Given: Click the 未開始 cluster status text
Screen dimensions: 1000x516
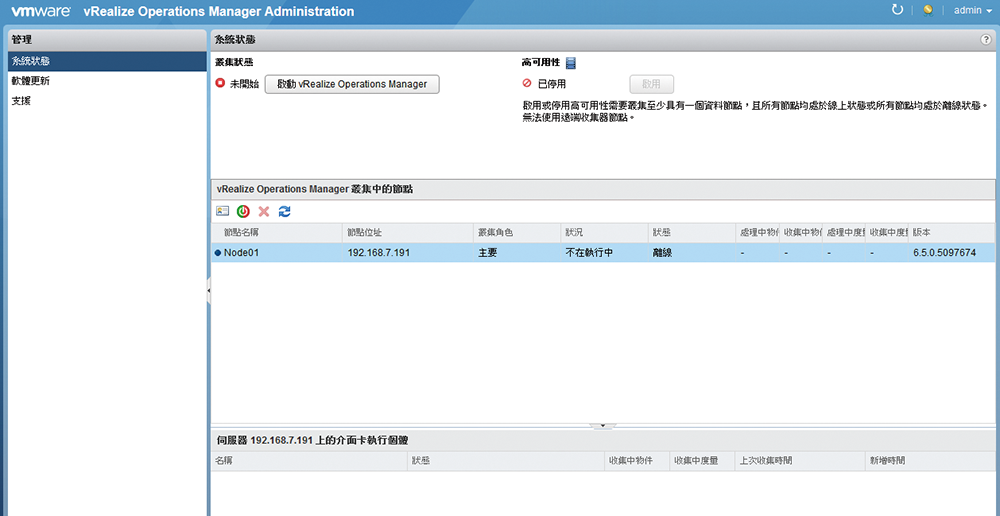Looking at the screenshot, I should (244, 84).
